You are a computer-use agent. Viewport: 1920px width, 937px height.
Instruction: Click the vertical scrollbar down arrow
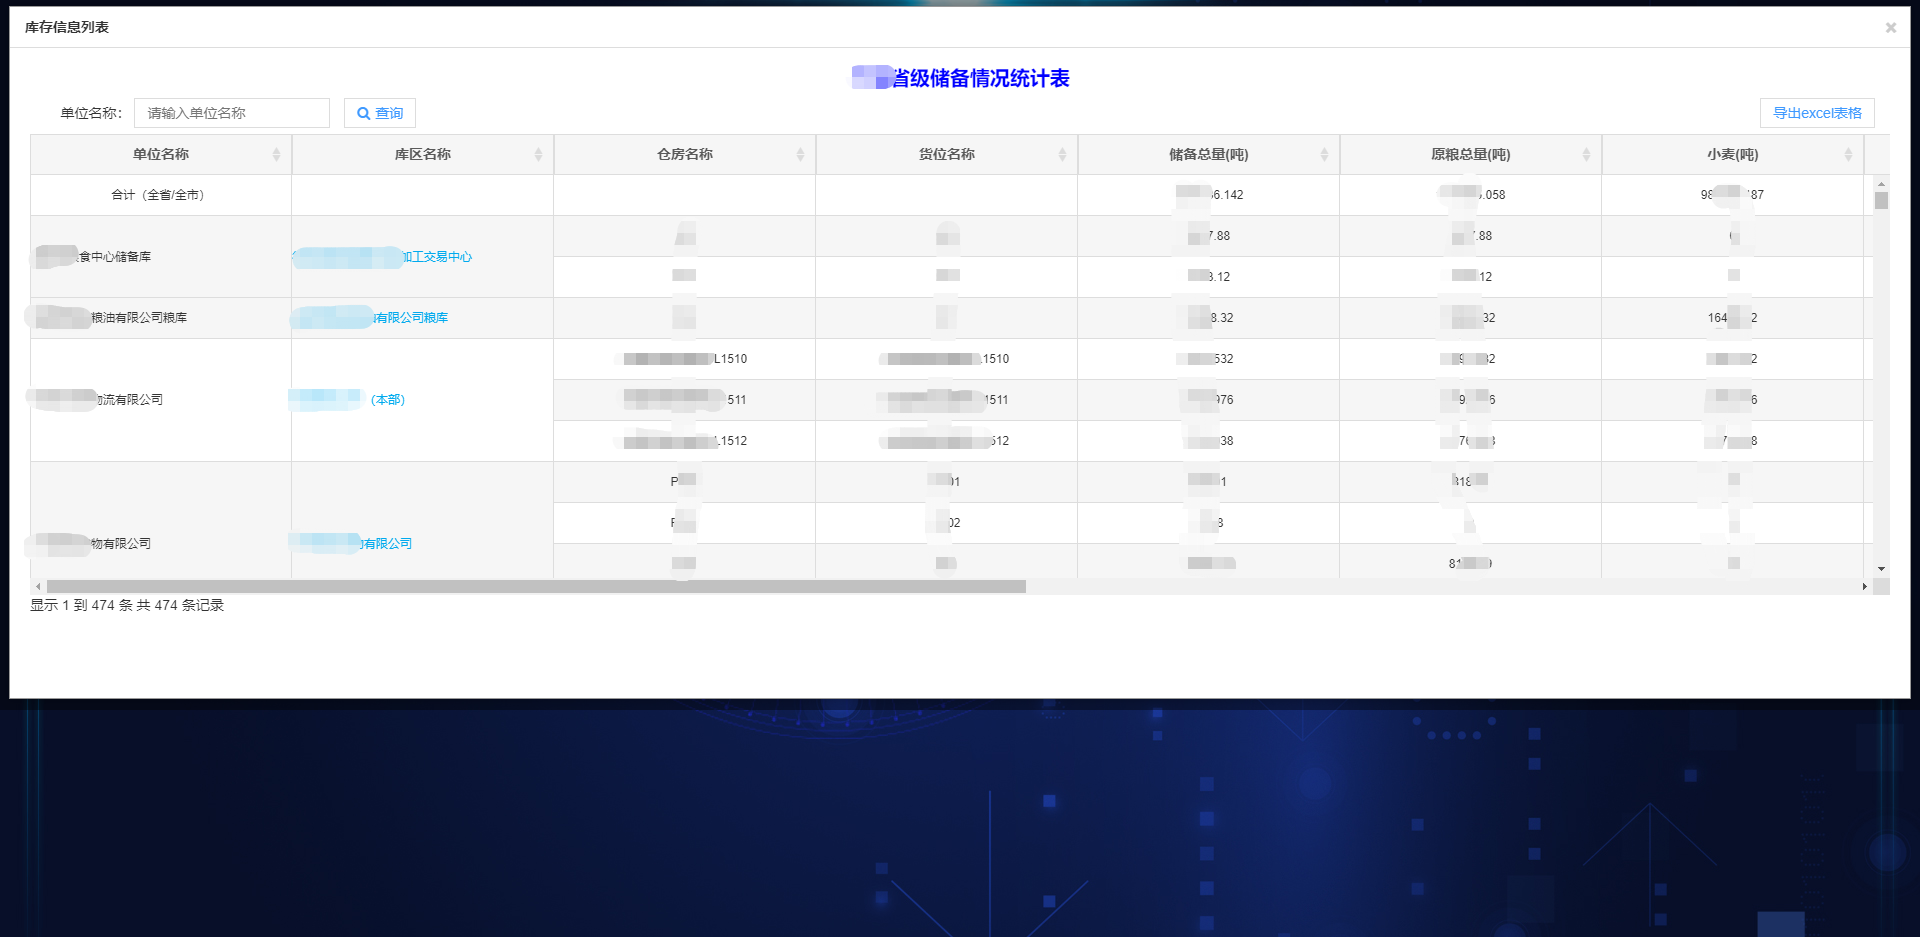pos(1881,569)
